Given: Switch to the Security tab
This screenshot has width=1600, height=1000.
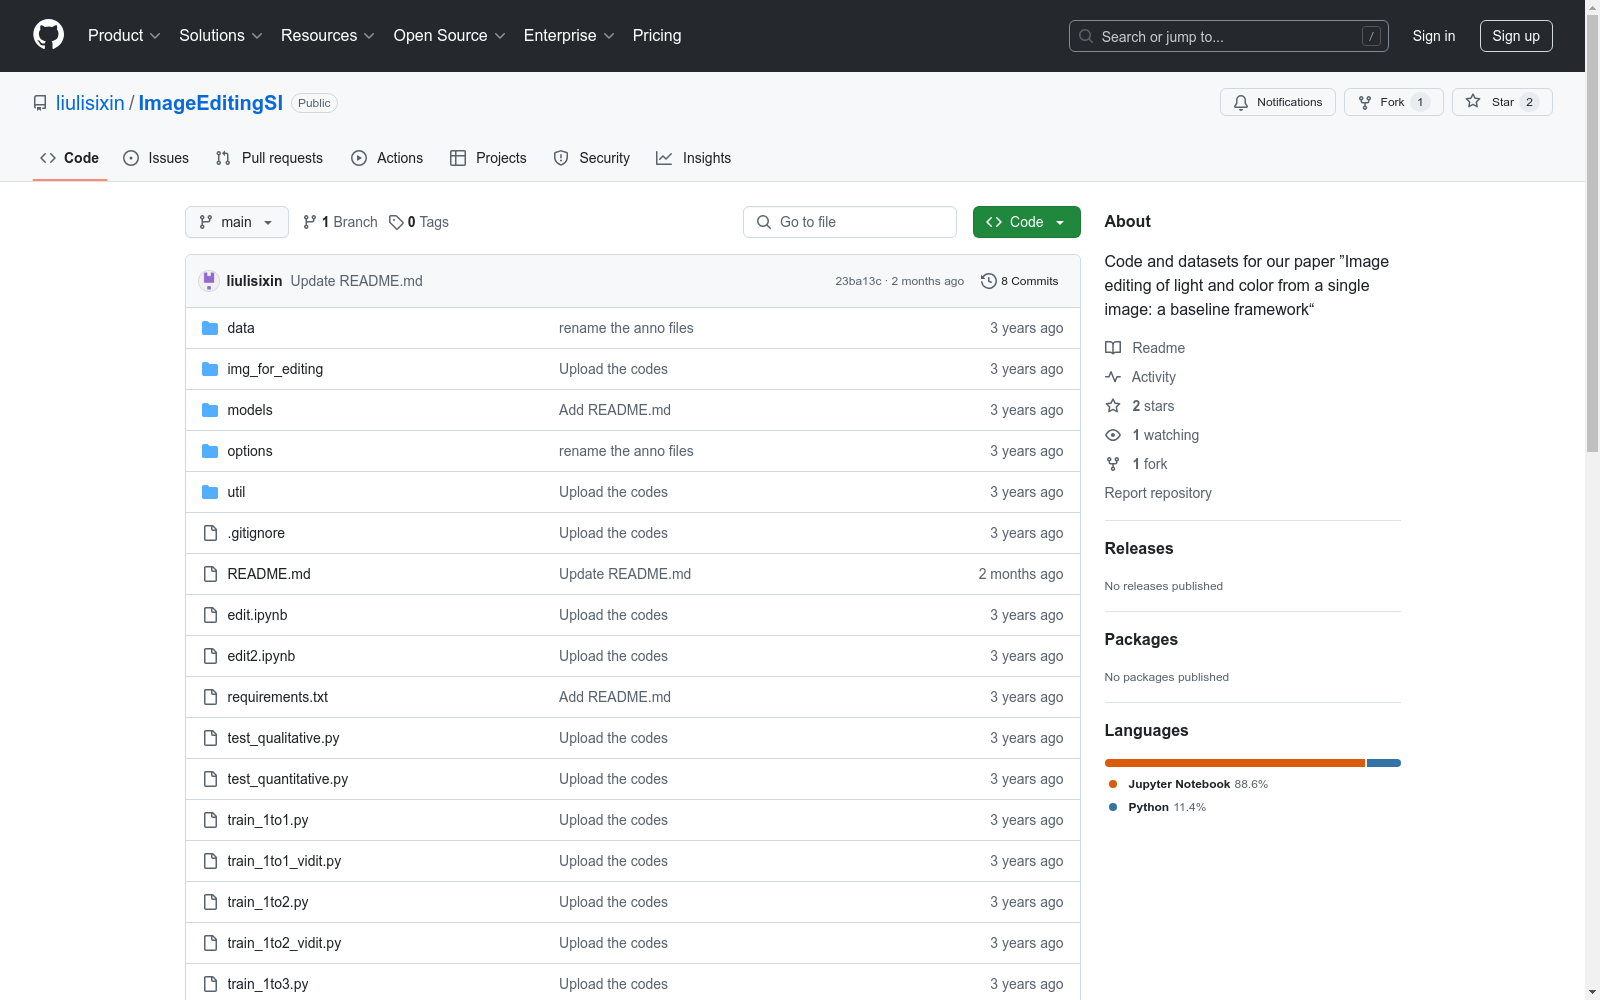Looking at the screenshot, I should [592, 158].
